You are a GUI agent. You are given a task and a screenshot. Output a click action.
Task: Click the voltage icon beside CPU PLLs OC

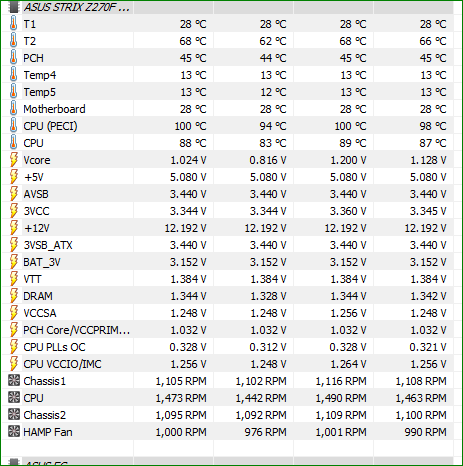[14, 347]
